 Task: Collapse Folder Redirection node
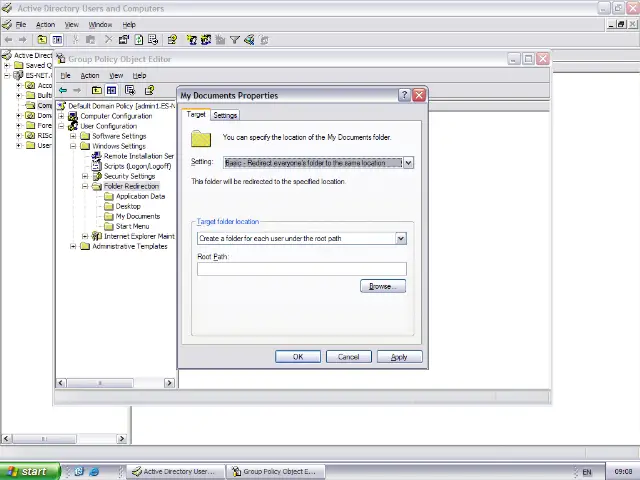85,186
